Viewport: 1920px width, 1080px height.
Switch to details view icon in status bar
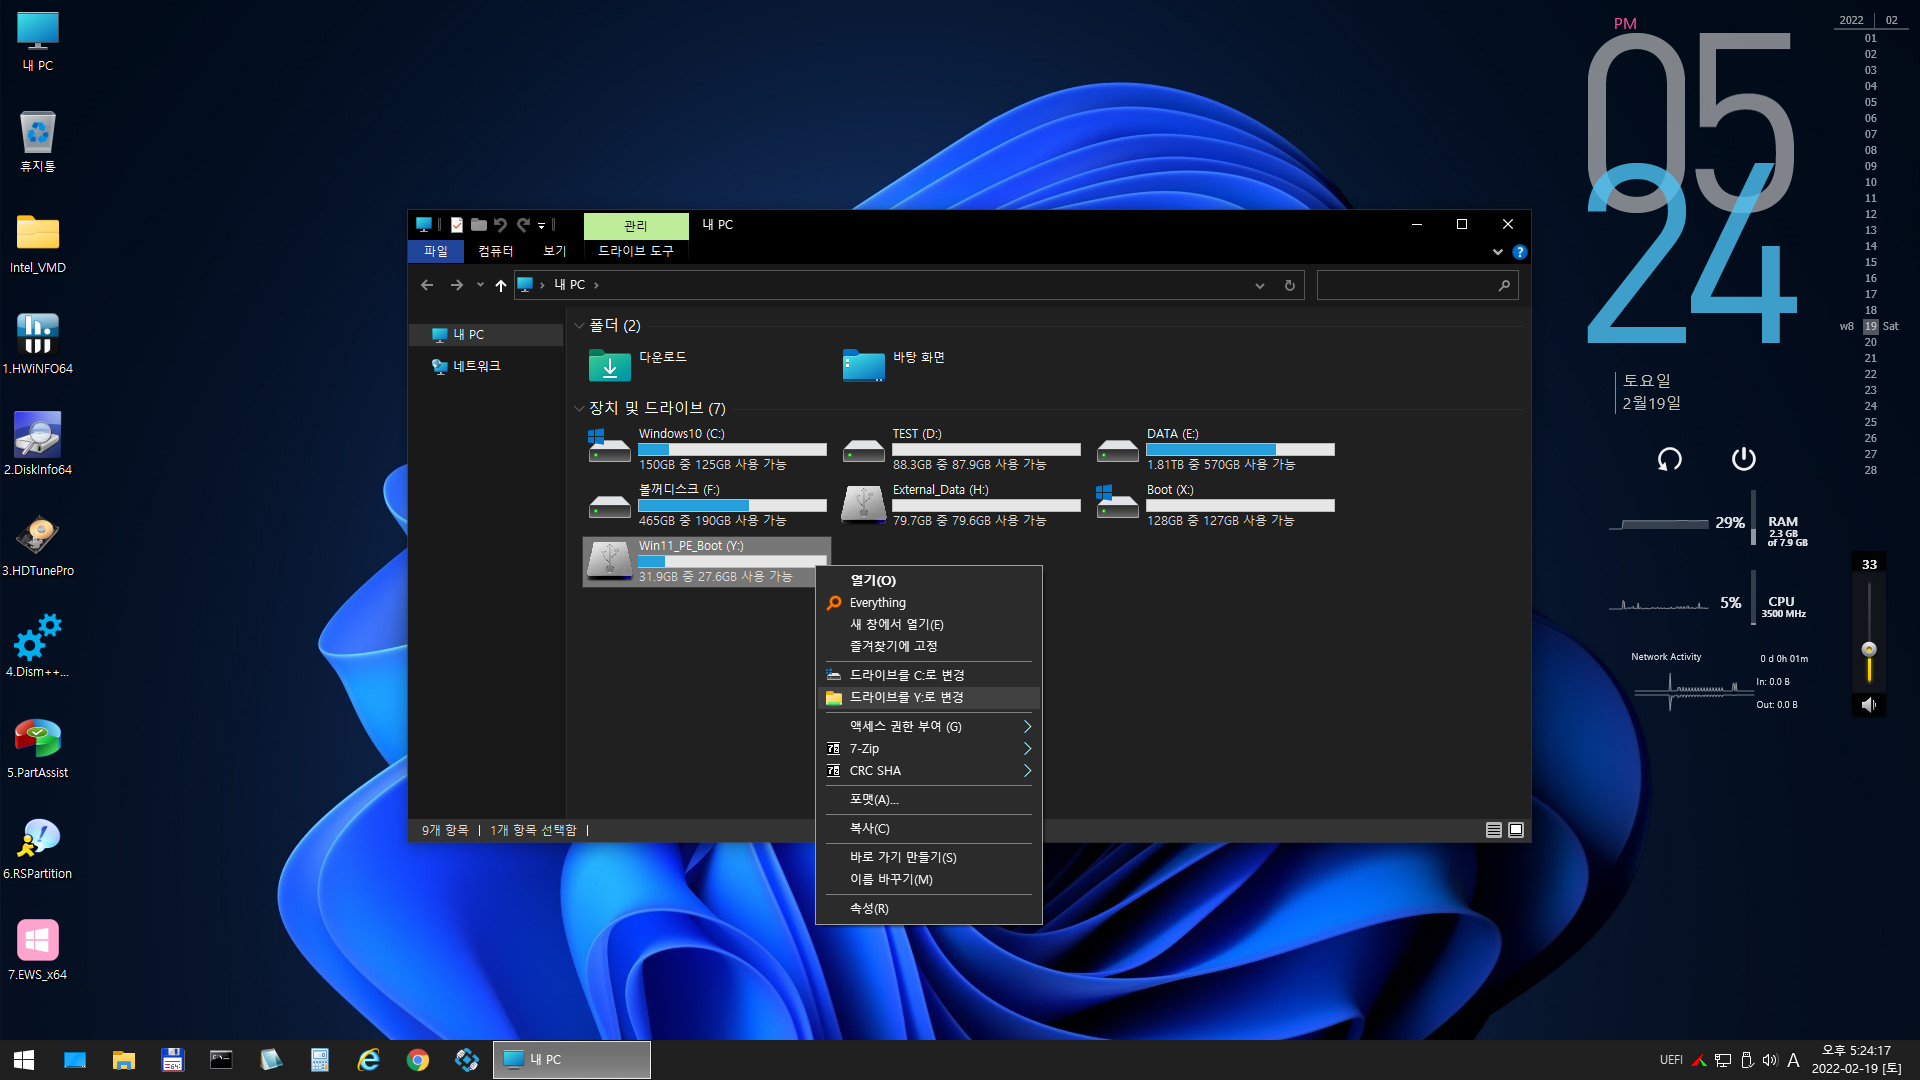tap(1494, 830)
